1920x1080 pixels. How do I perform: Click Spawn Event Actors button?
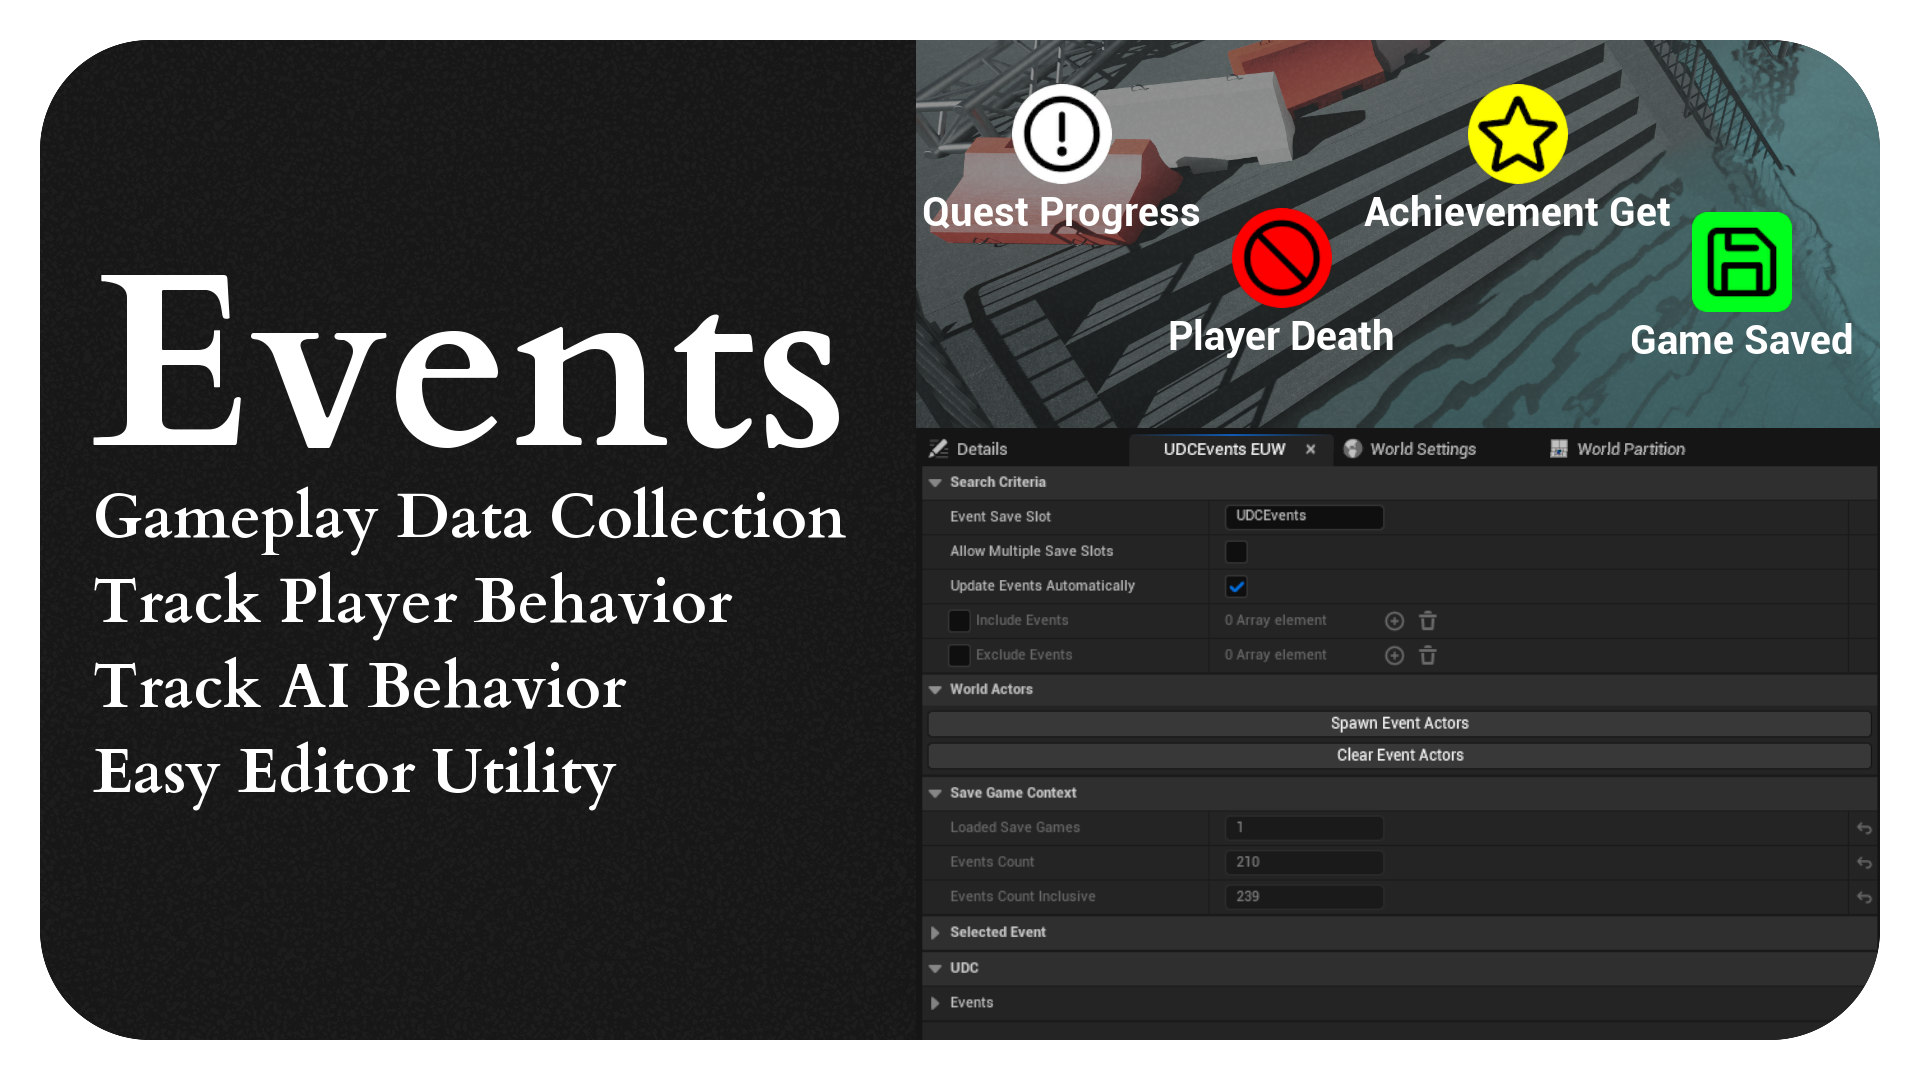[1399, 723]
